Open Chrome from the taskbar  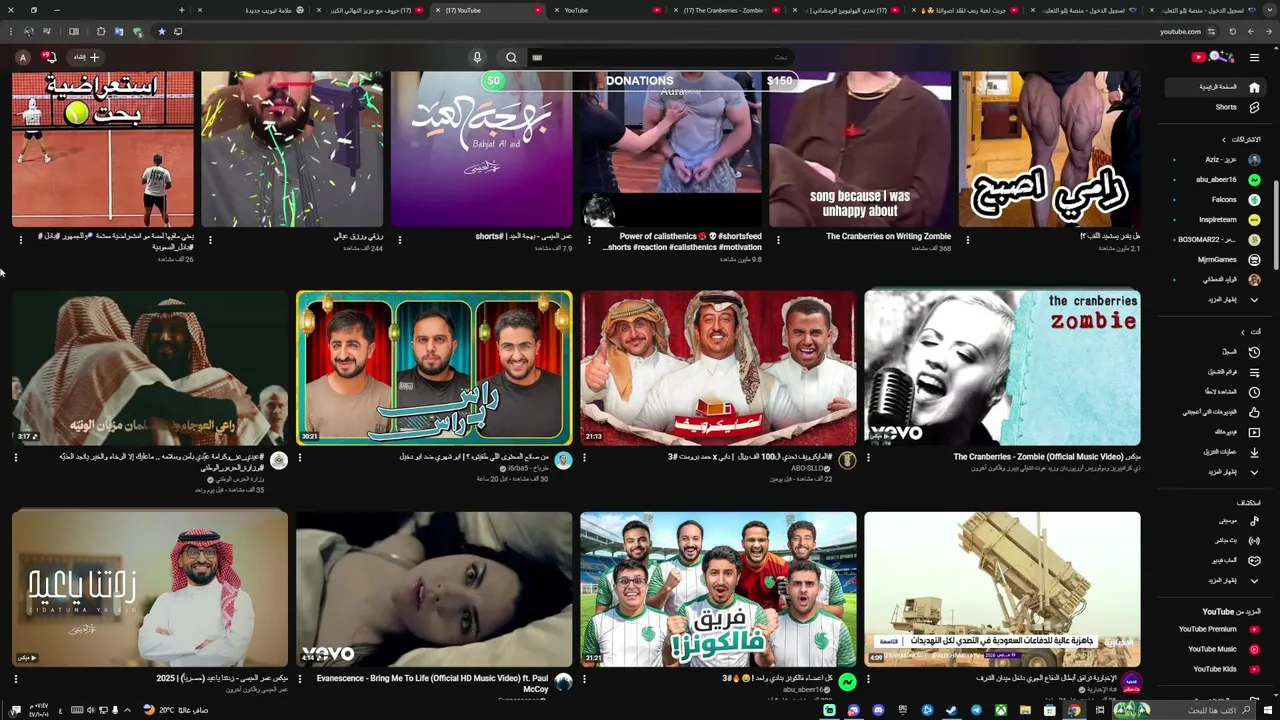click(1074, 710)
